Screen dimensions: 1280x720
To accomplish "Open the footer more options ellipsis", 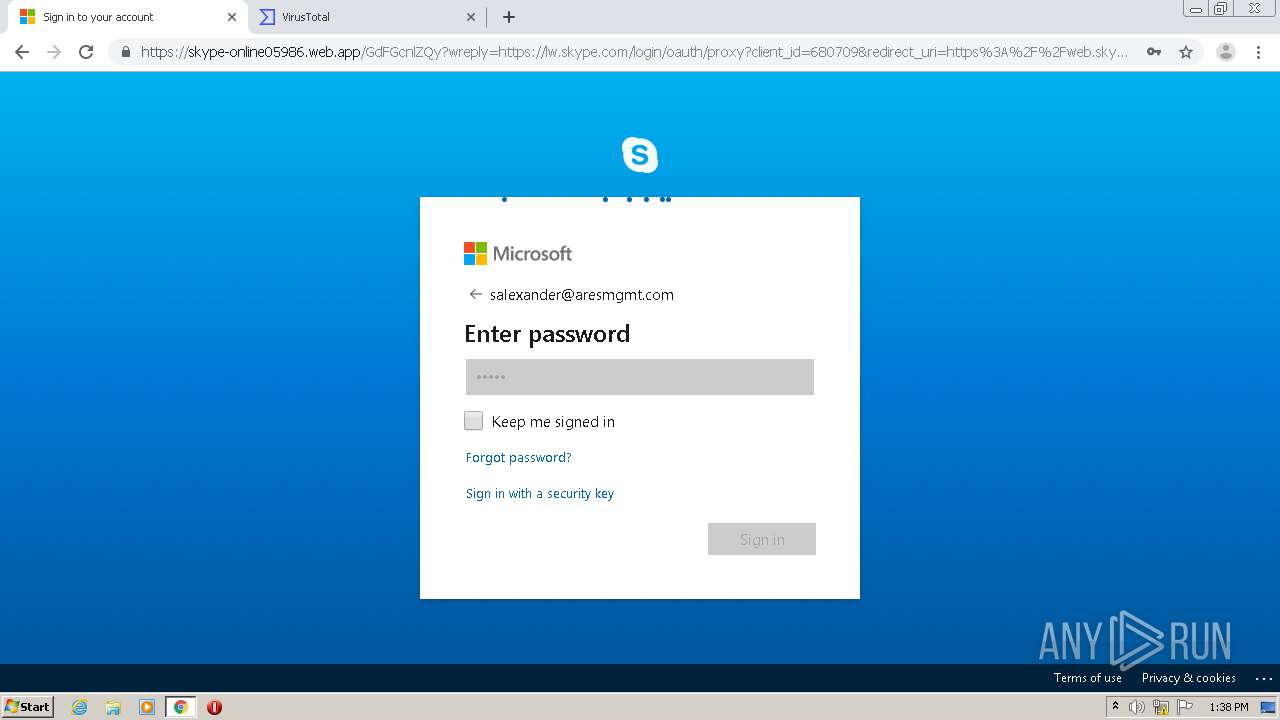I will point(1263,678).
